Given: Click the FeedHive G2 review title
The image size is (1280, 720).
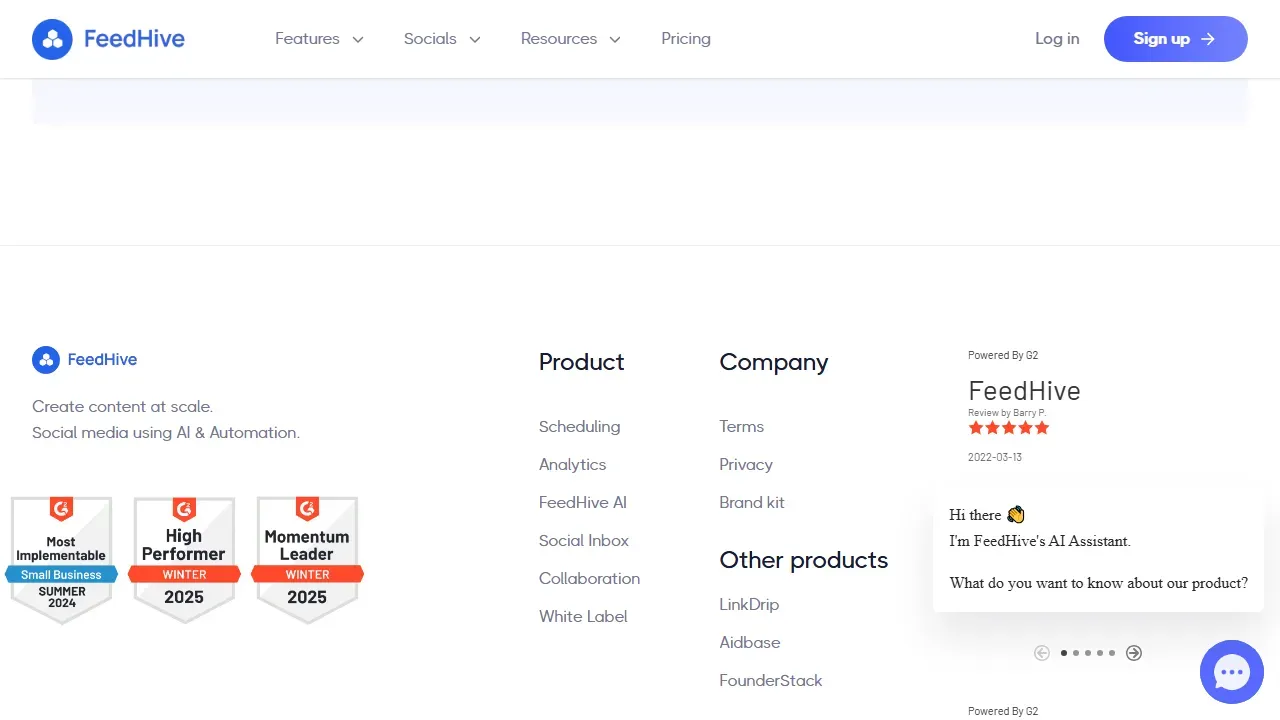Looking at the screenshot, I should click(x=1025, y=391).
